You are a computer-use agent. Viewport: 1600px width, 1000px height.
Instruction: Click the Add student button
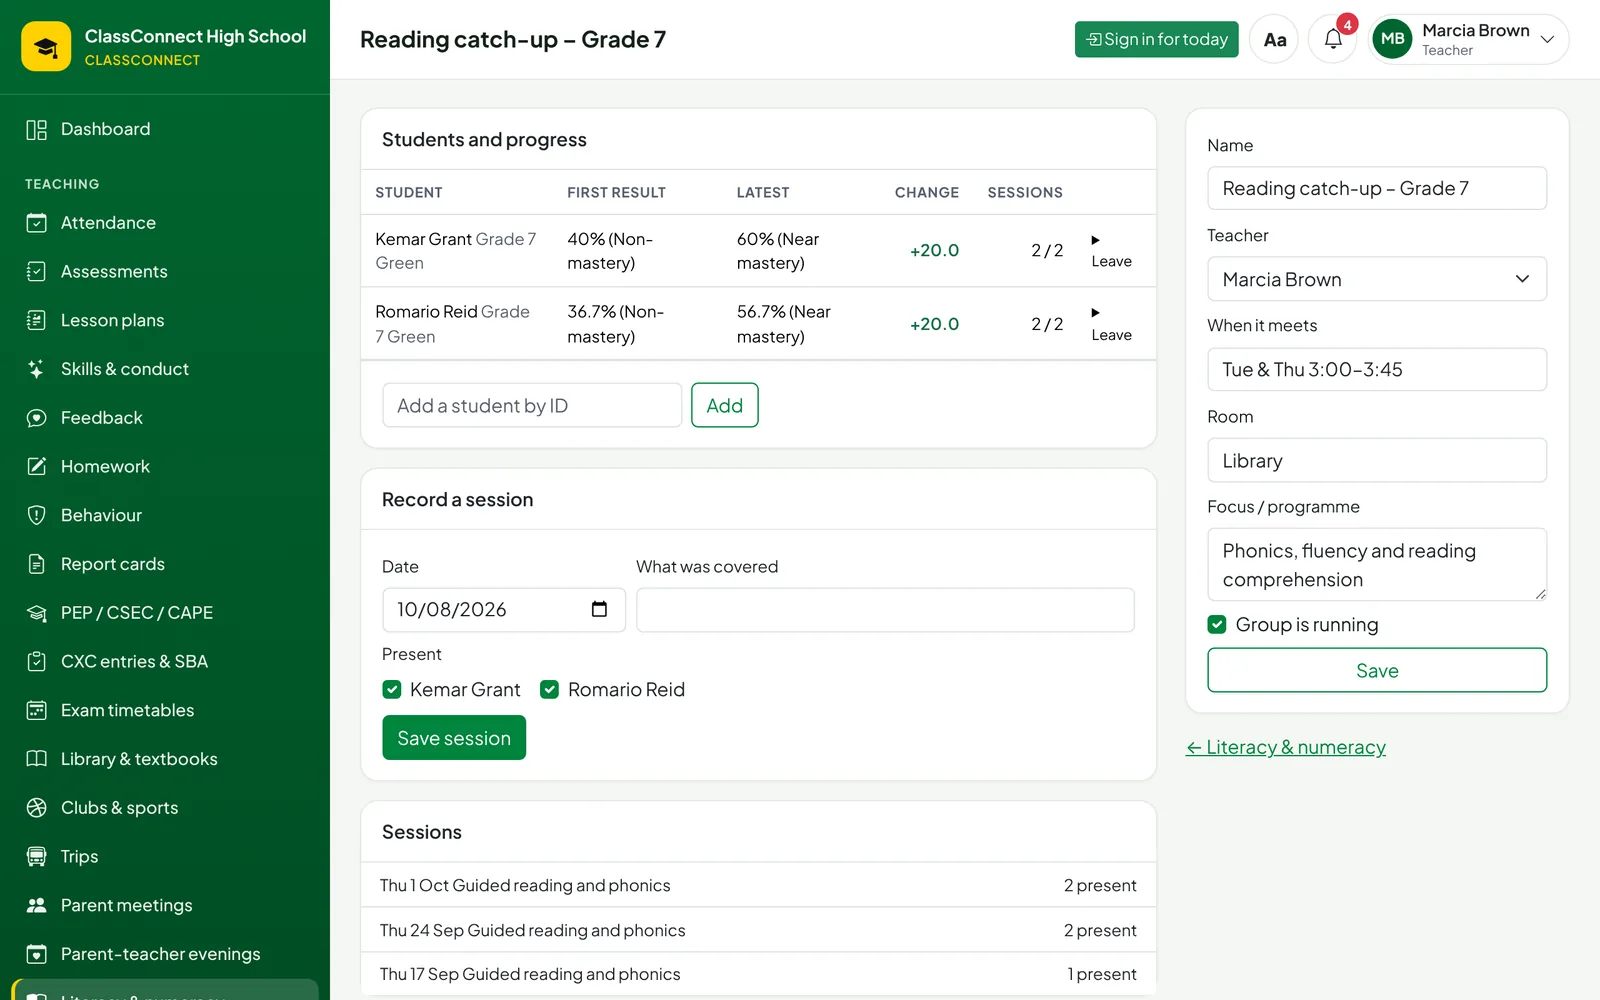[x=725, y=405]
